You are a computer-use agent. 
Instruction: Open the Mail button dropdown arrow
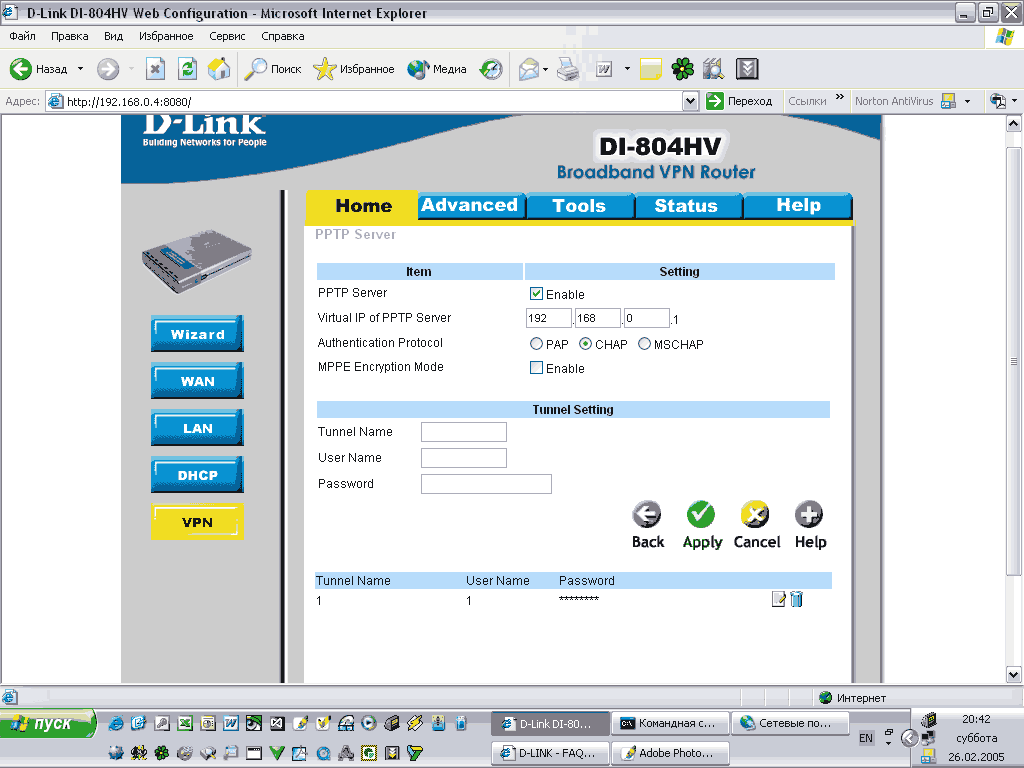click(x=545, y=69)
